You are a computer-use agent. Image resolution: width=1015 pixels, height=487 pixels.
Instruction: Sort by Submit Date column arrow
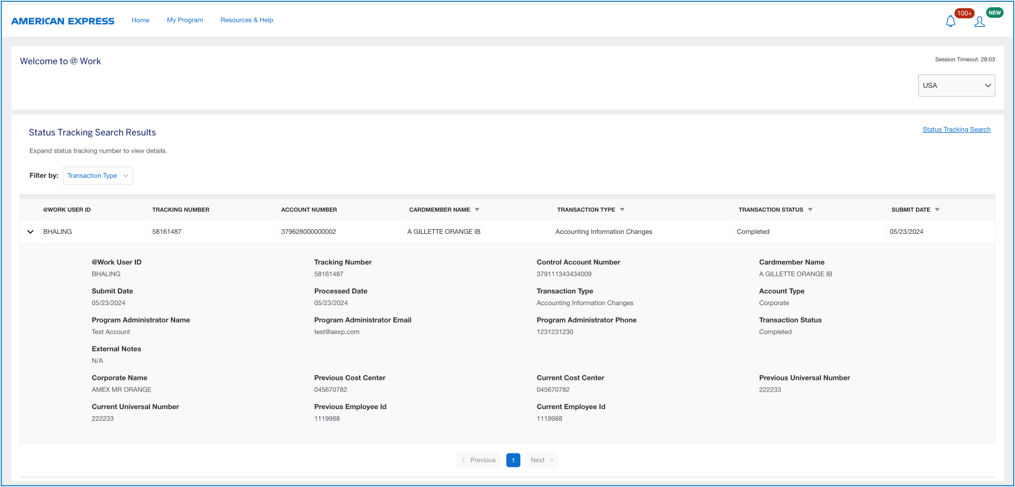pyautogui.click(x=937, y=210)
